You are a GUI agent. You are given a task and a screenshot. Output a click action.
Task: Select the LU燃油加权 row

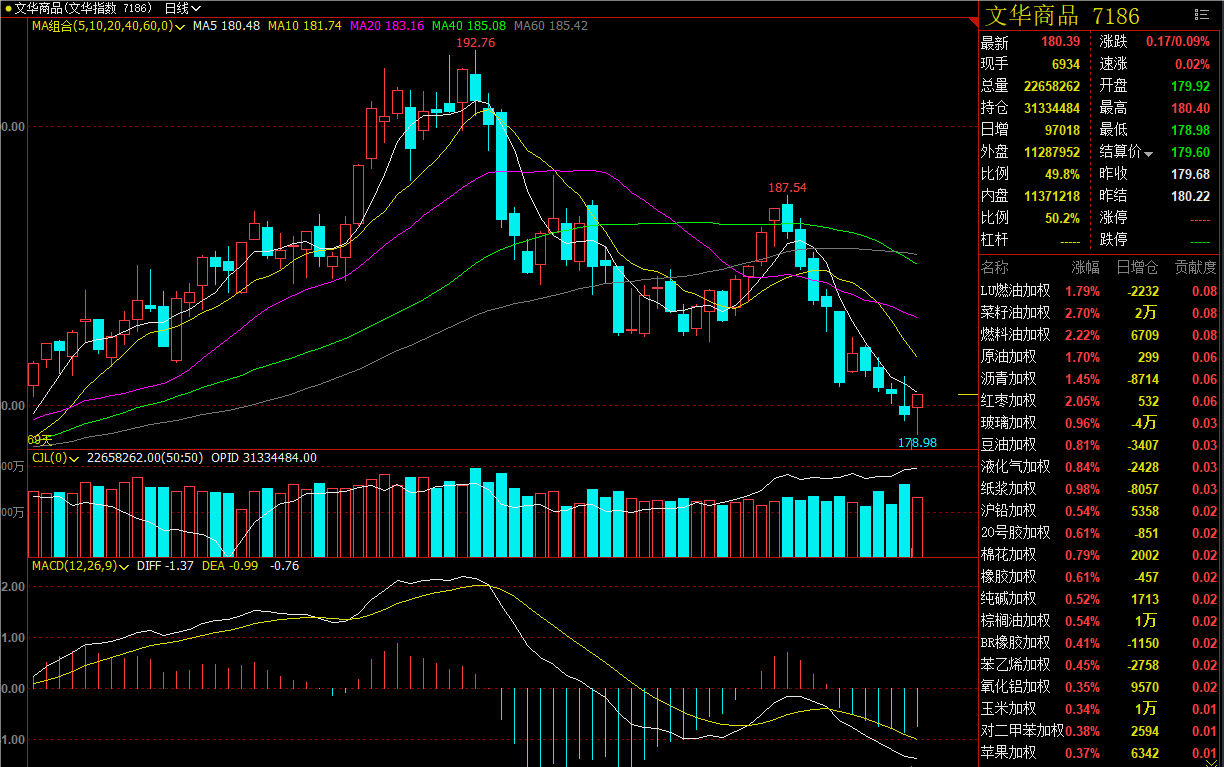pyautogui.click(x=1099, y=291)
